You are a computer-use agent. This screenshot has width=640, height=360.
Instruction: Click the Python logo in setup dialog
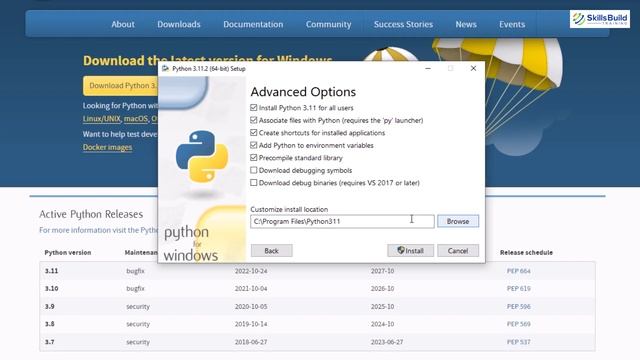(202, 156)
